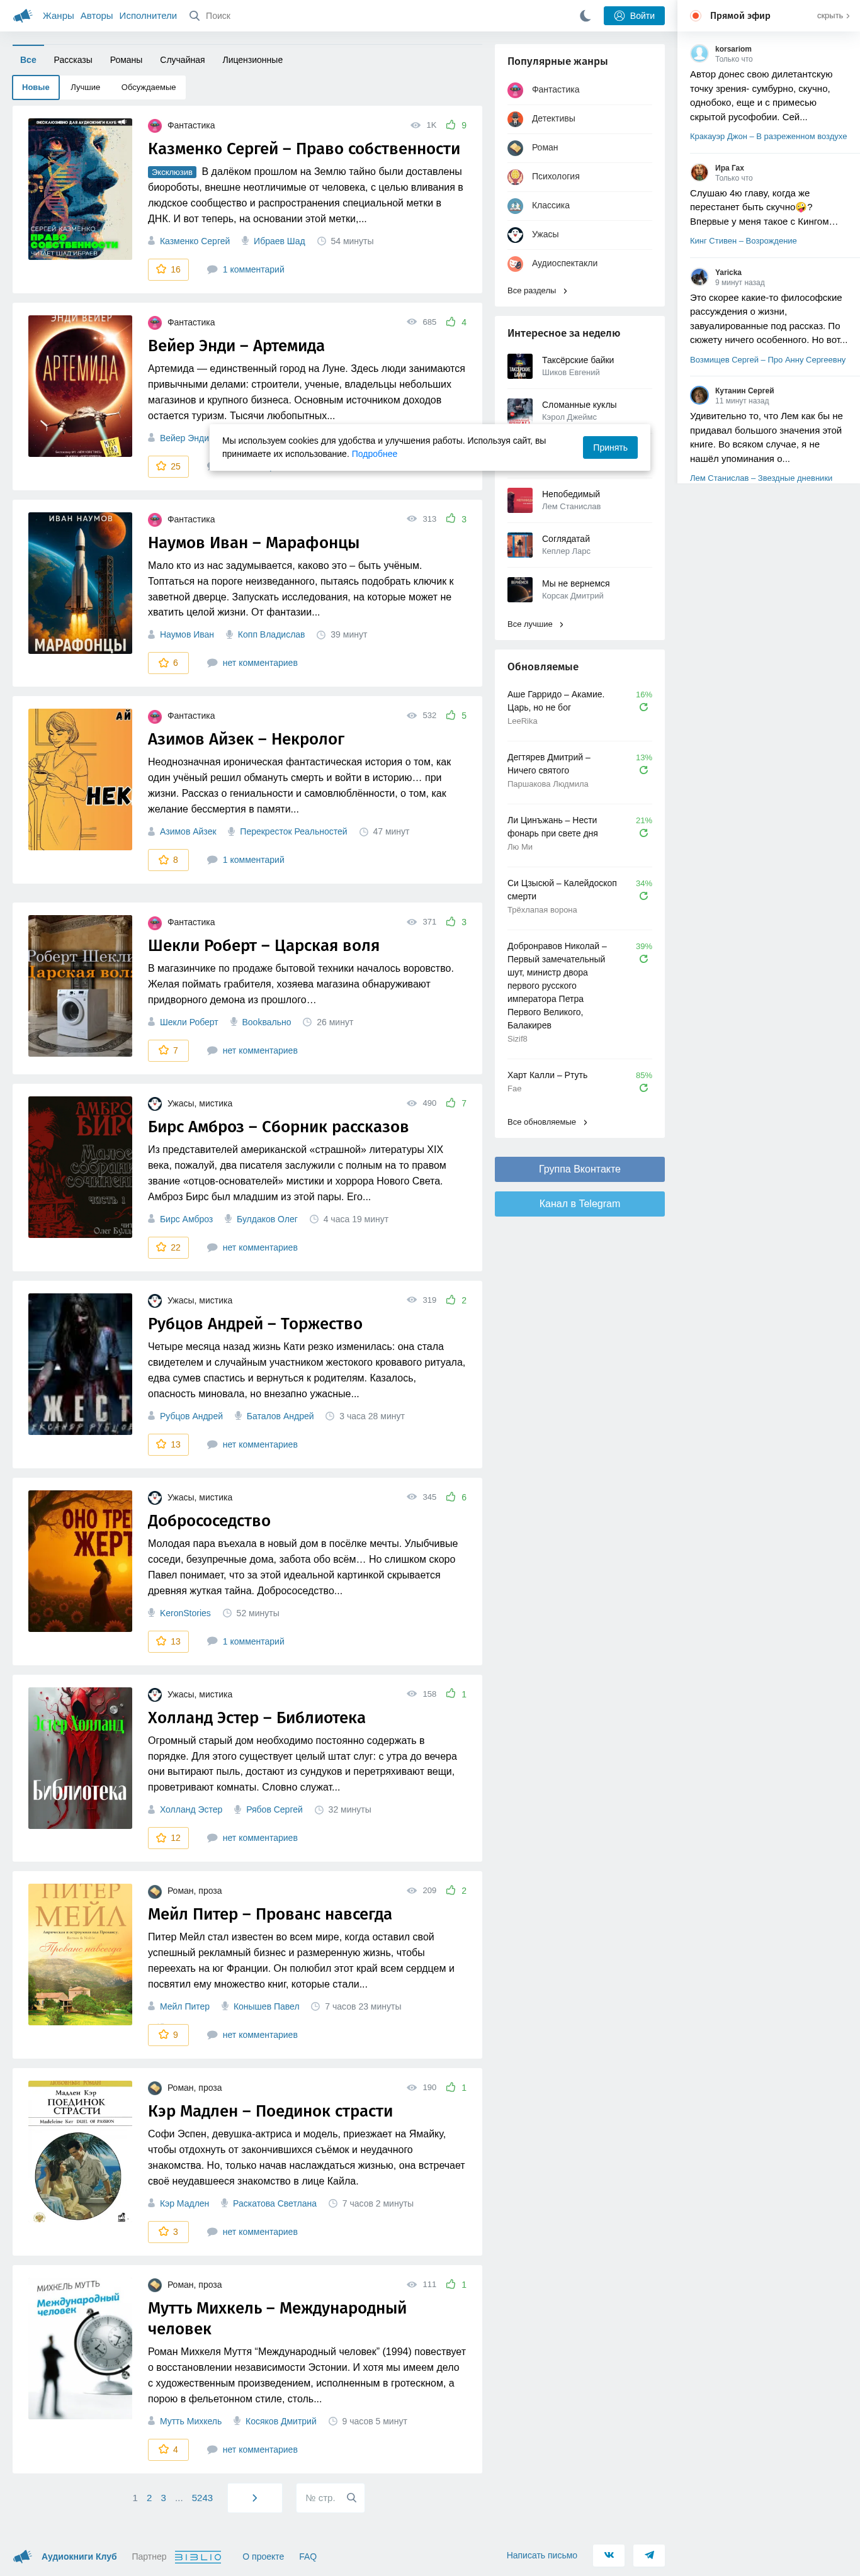Toggle dark mode with the moon icon
860x2576 pixels.
point(585,16)
